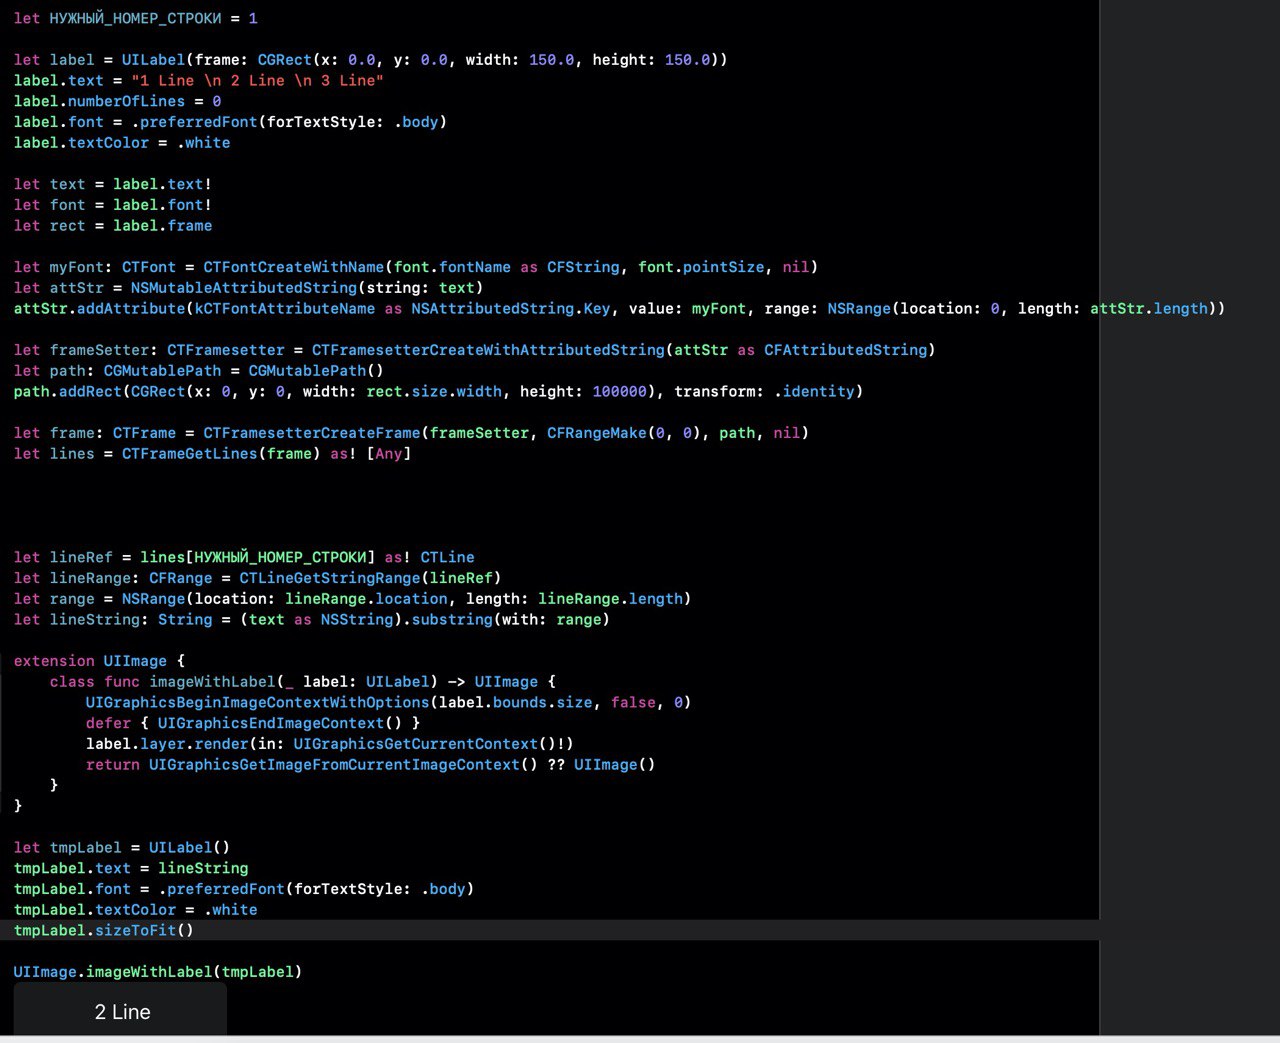Click the line 'let tmpLabel = UILabel()'
Screen dimensions: 1280x1043
(122, 848)
